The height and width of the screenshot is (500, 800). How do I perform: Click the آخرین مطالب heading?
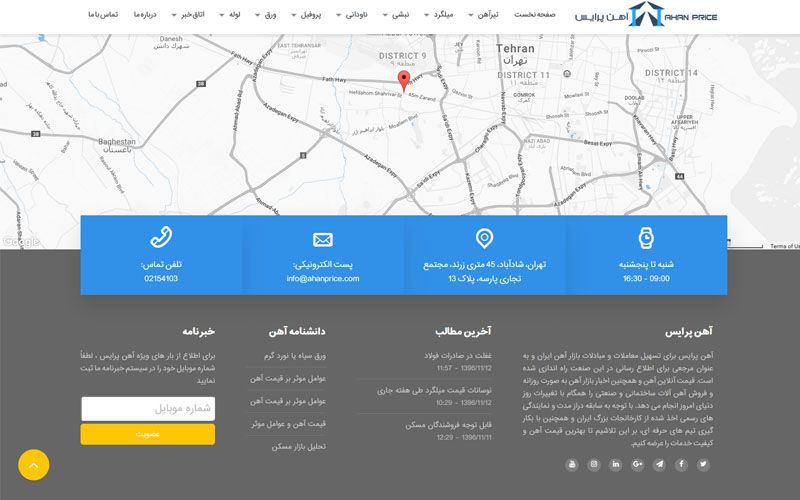coord(463,332)
